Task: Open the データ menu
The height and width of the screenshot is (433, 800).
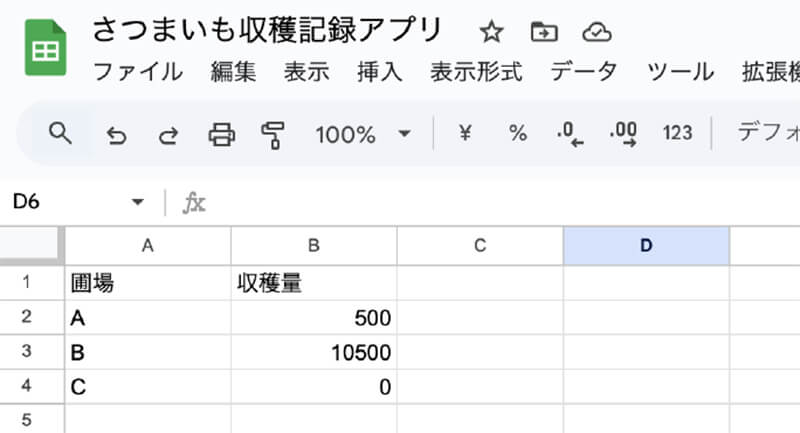Action: (584, 72)
